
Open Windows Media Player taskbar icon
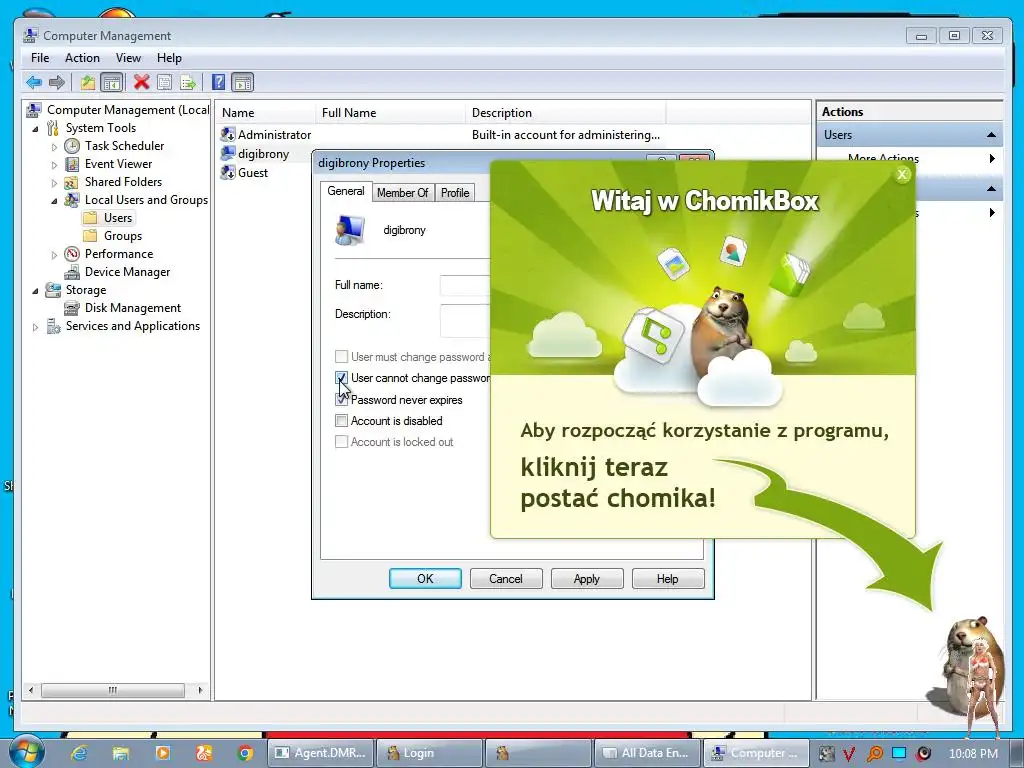tap(163, 753)
